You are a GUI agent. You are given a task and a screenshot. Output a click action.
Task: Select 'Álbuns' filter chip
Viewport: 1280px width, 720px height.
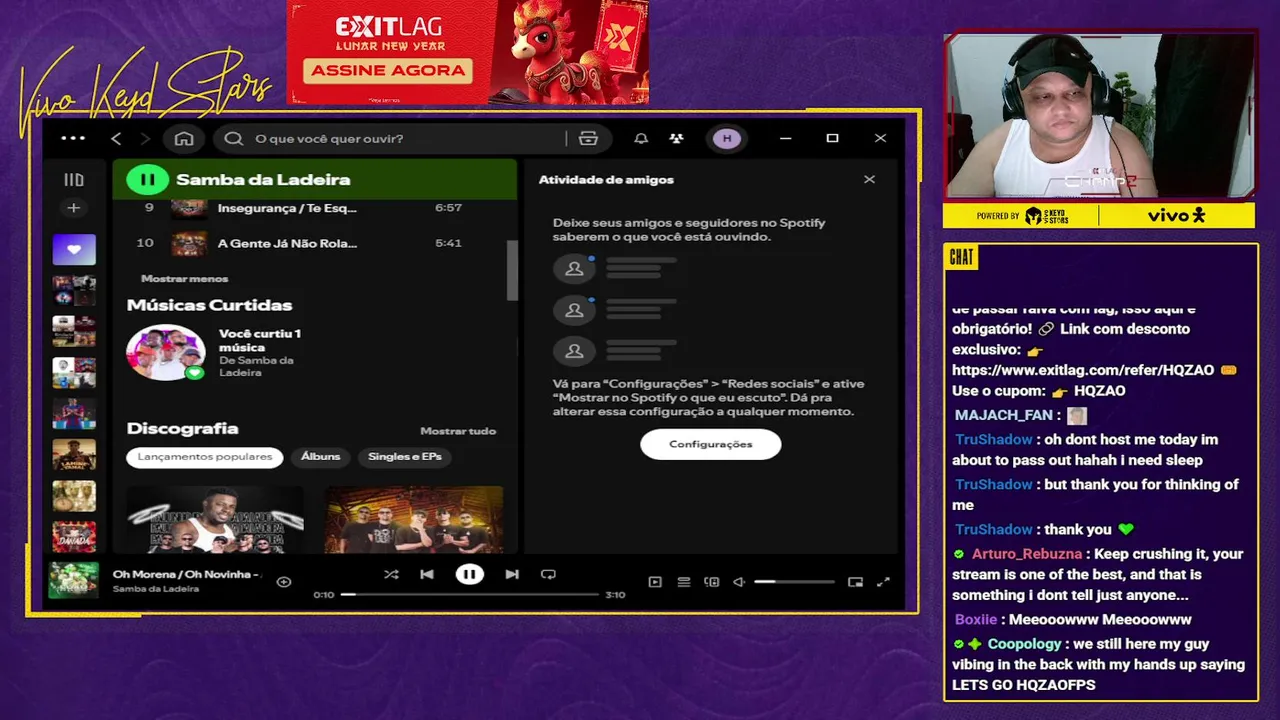321,457
